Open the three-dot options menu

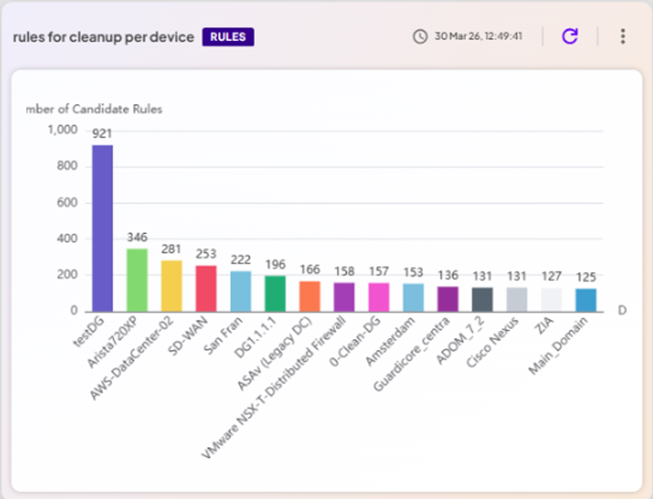[622, 36]
